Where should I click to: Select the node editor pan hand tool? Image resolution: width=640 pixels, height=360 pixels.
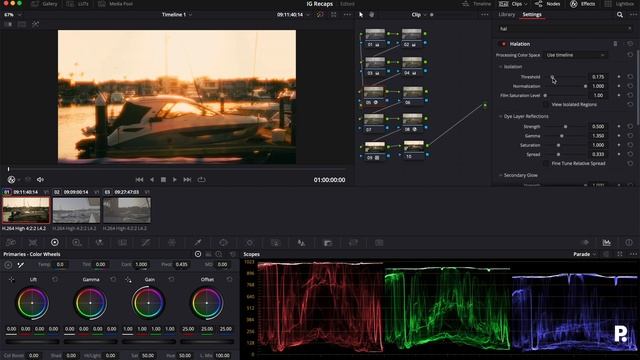372,14
